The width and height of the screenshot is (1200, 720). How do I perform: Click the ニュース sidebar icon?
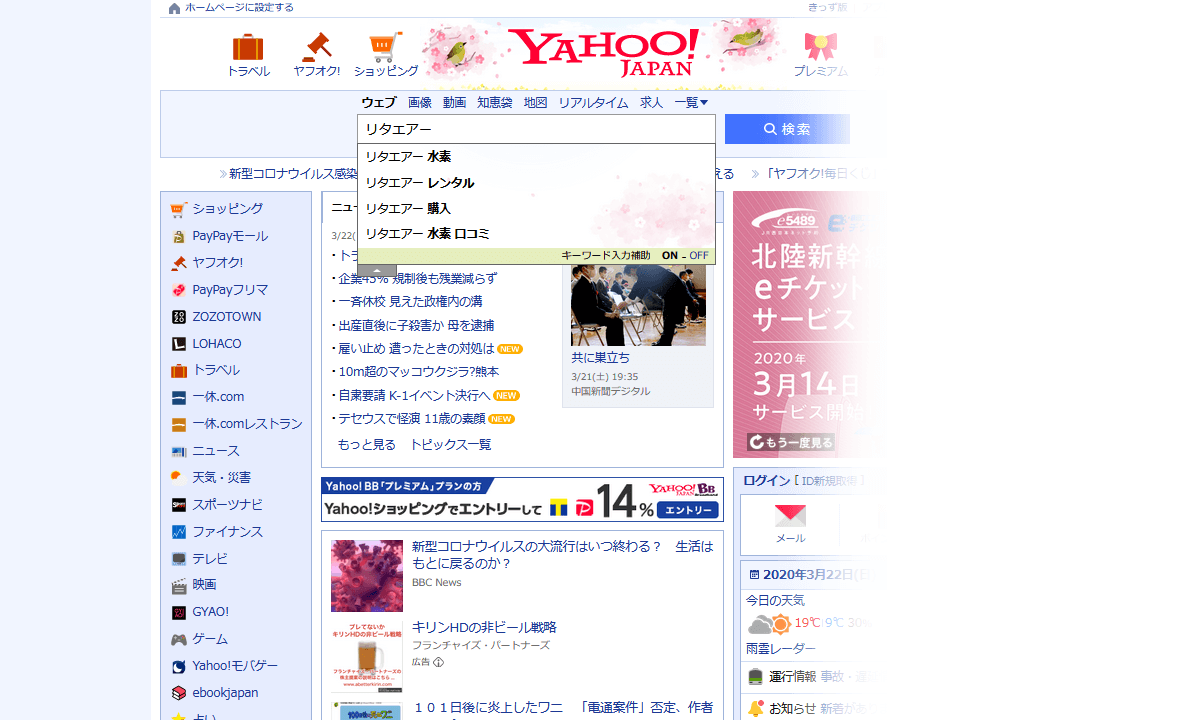pyautogui.click(x=179, y=451)
